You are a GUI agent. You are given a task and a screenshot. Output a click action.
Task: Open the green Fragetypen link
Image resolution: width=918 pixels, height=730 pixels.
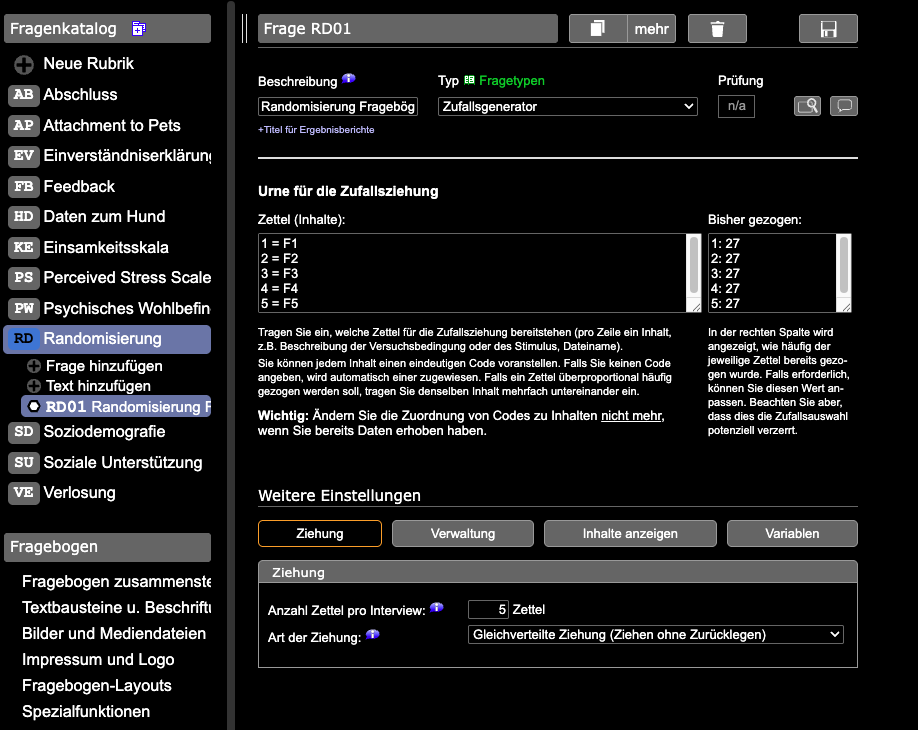tap(512, 81)
